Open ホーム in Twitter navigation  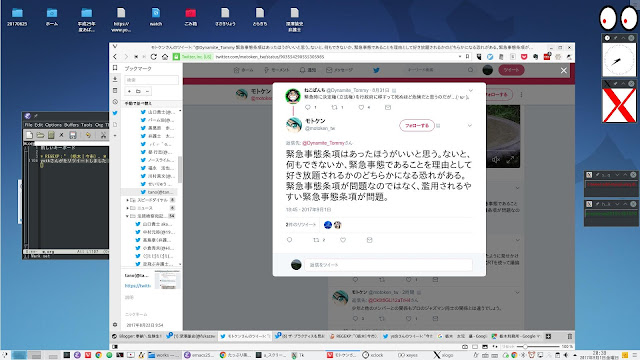click(243, 70)
